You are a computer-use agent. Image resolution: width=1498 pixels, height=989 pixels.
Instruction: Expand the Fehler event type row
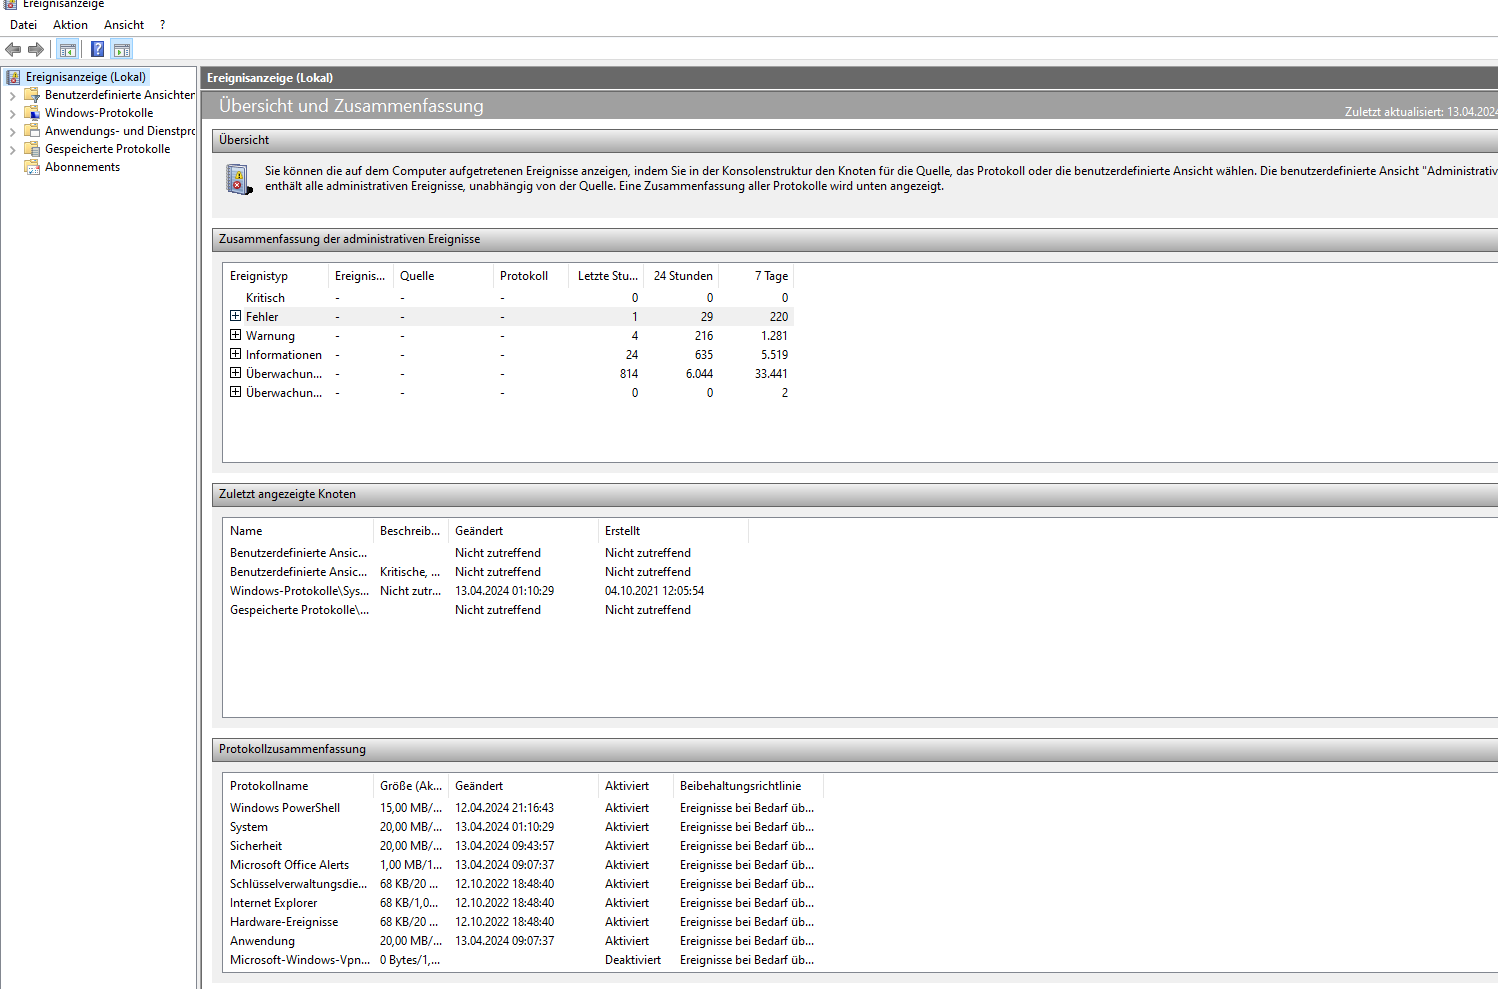pyautogui.click(x=235, y=316)
